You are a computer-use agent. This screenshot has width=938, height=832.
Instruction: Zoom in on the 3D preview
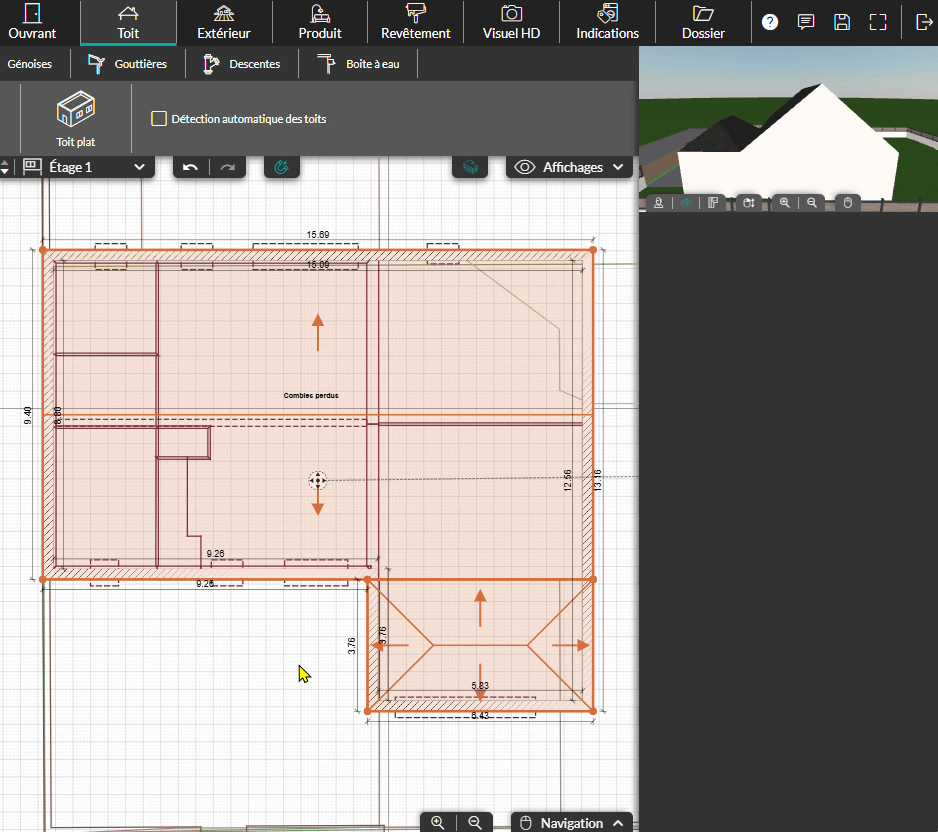coord(785,203)
